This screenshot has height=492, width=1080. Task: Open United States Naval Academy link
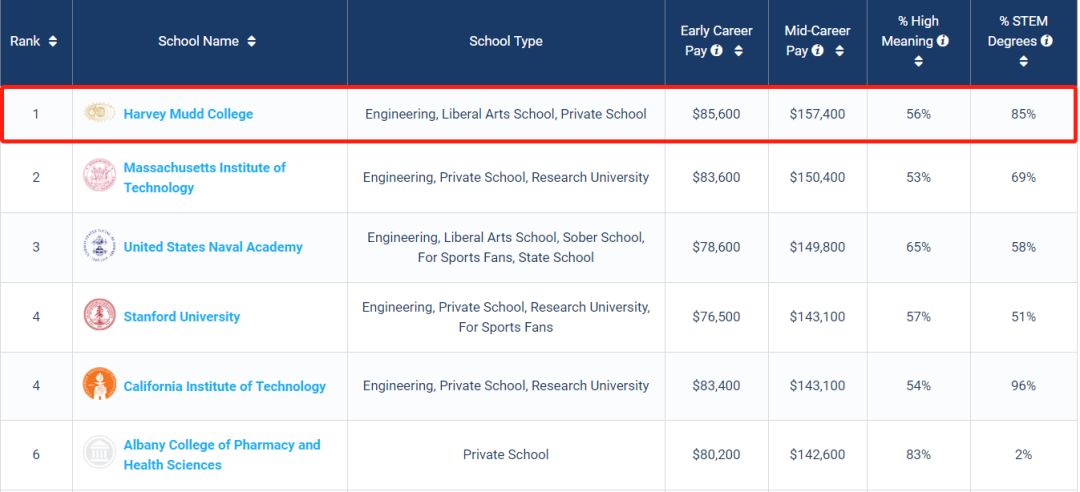tap(213, 247)
